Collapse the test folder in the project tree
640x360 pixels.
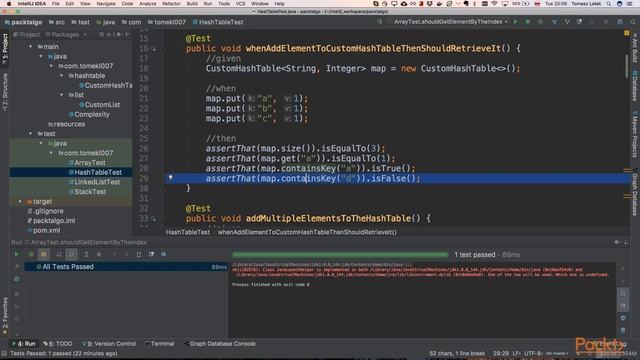(x=31, y=133)
